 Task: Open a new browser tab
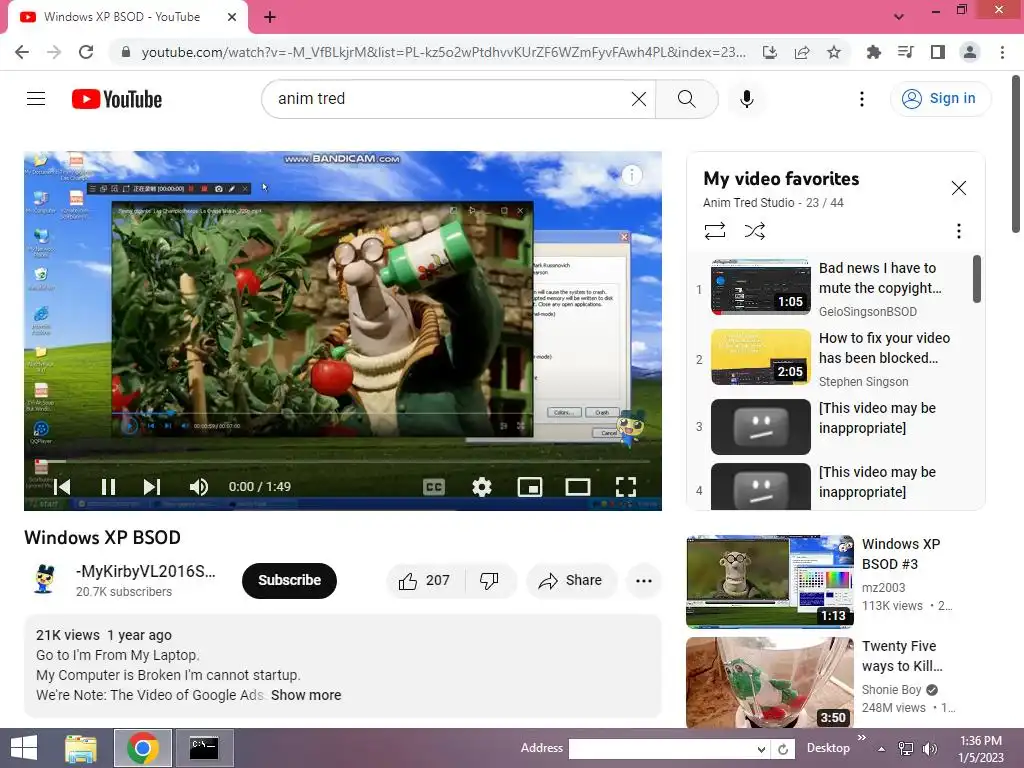pos(270,17)
